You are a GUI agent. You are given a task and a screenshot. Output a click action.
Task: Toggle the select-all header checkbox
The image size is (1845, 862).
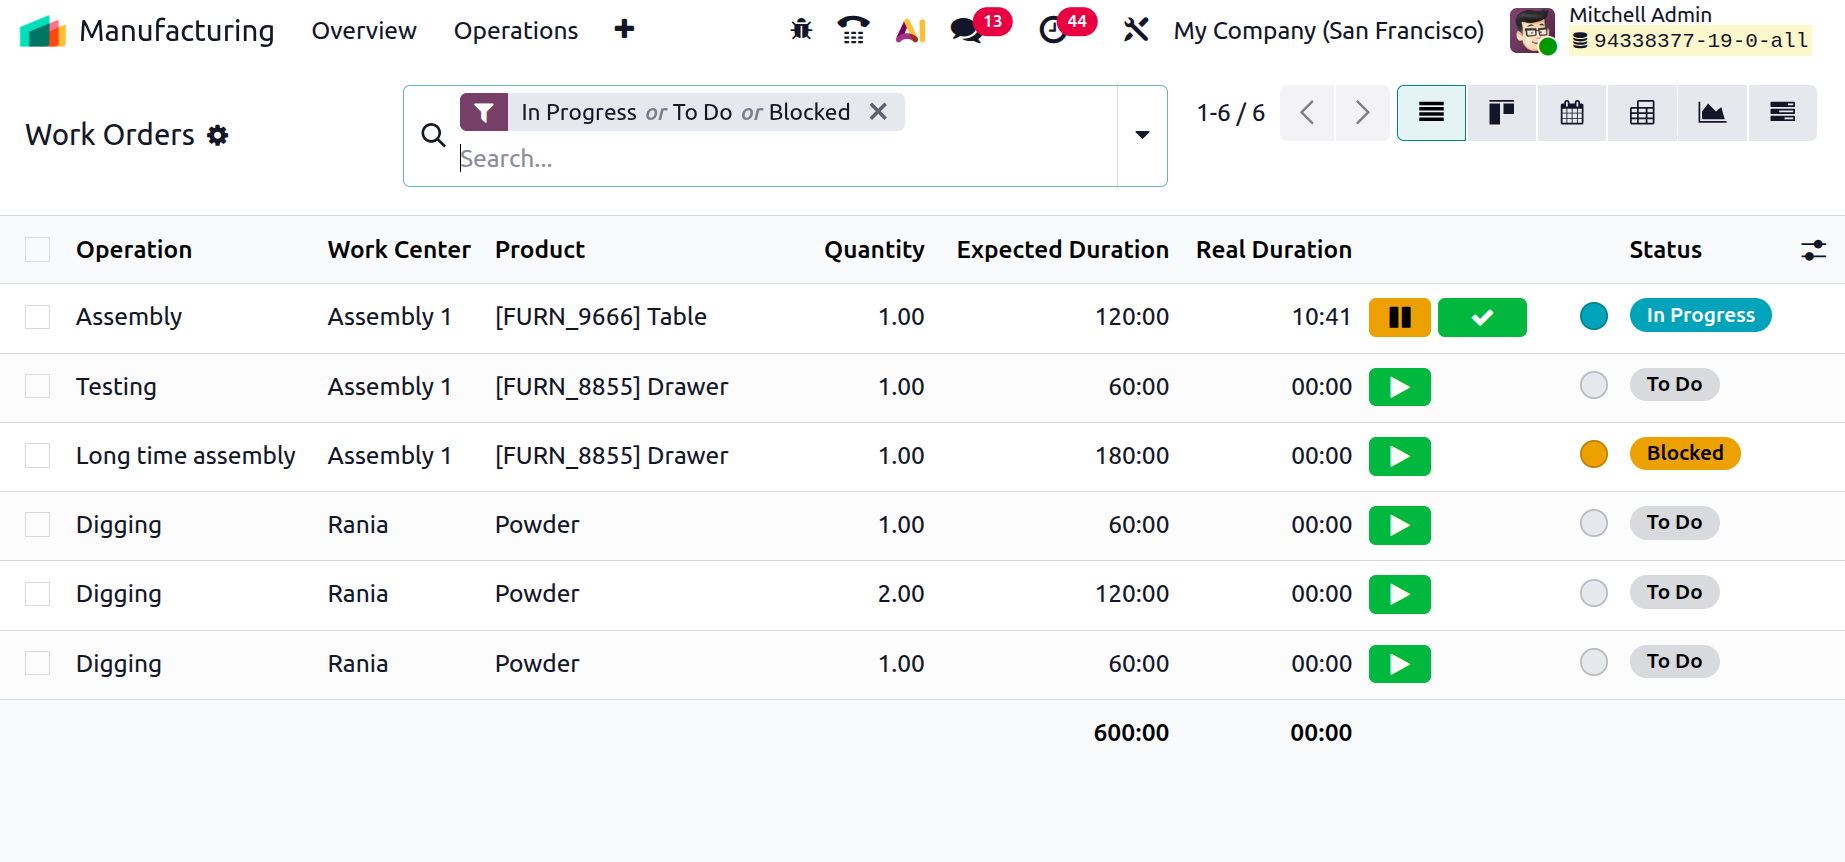tap(38, 250)
